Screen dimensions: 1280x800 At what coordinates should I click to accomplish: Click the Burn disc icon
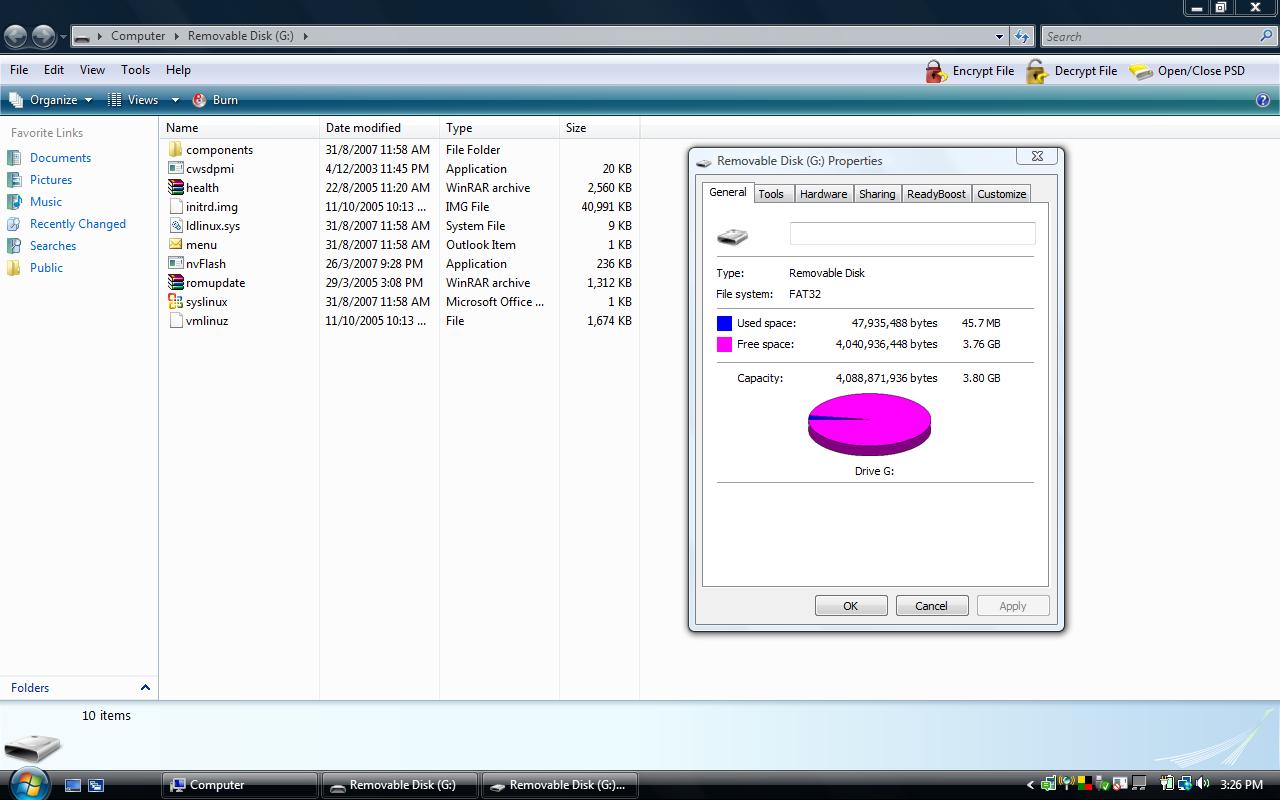click(x=199, y=100)
